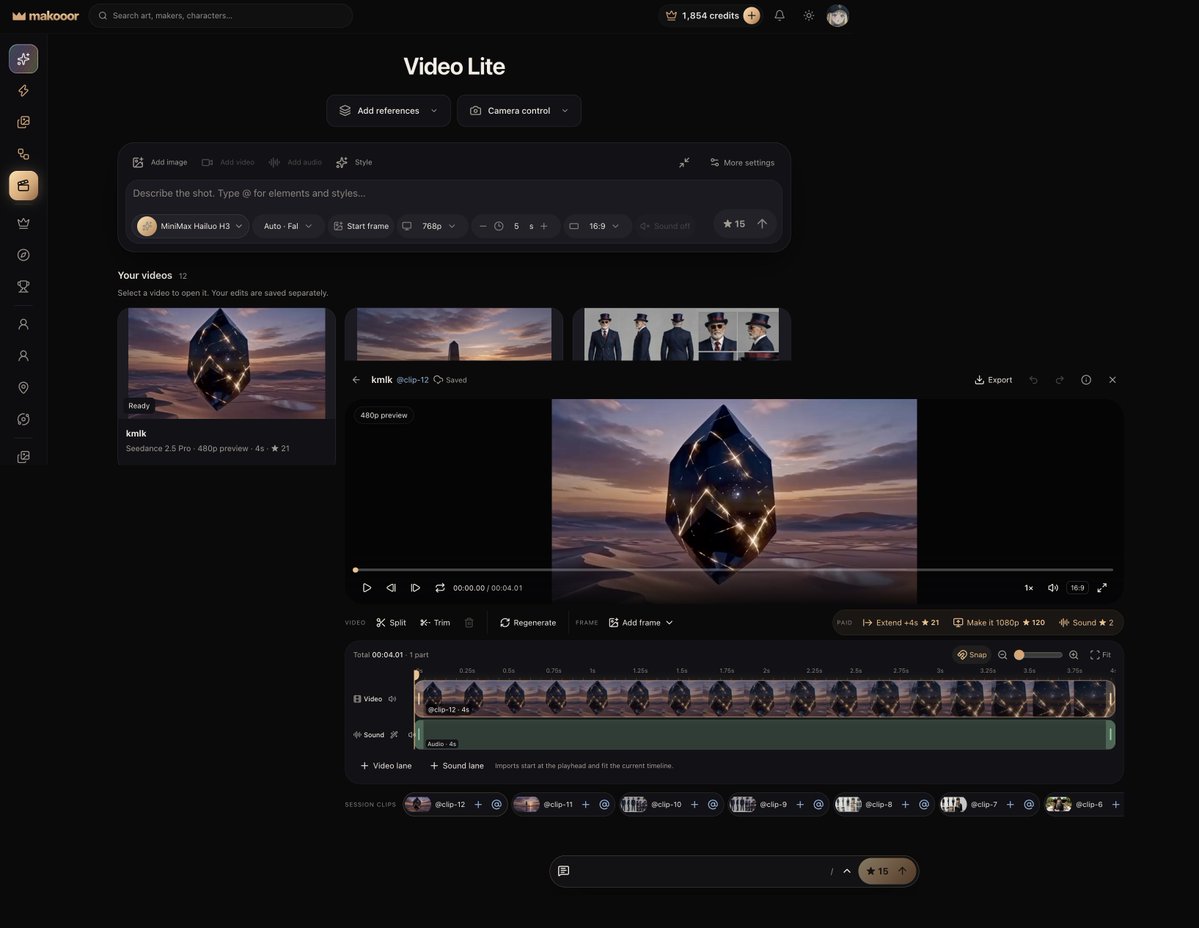
Task: Click Make it 1080p button
Action: (999, 623)
